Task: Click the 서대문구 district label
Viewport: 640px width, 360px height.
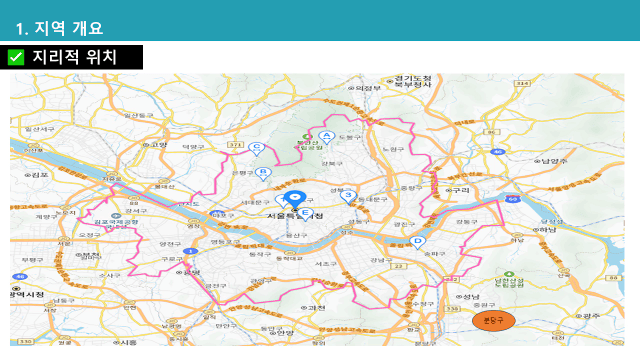Action: pyautogui.click(x=255, y=202)
